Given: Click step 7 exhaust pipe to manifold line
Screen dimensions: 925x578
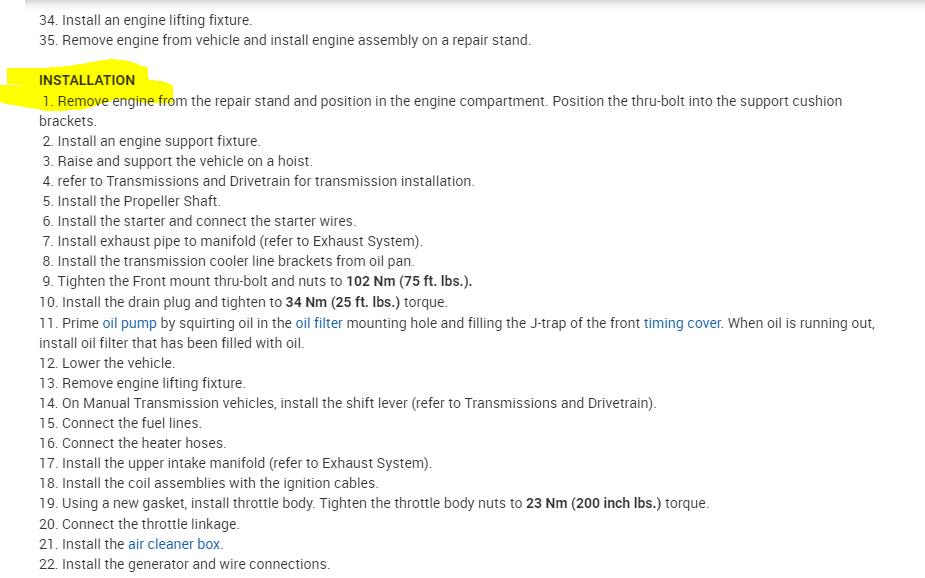Looking at the screenshot, I should click(233, 241).
